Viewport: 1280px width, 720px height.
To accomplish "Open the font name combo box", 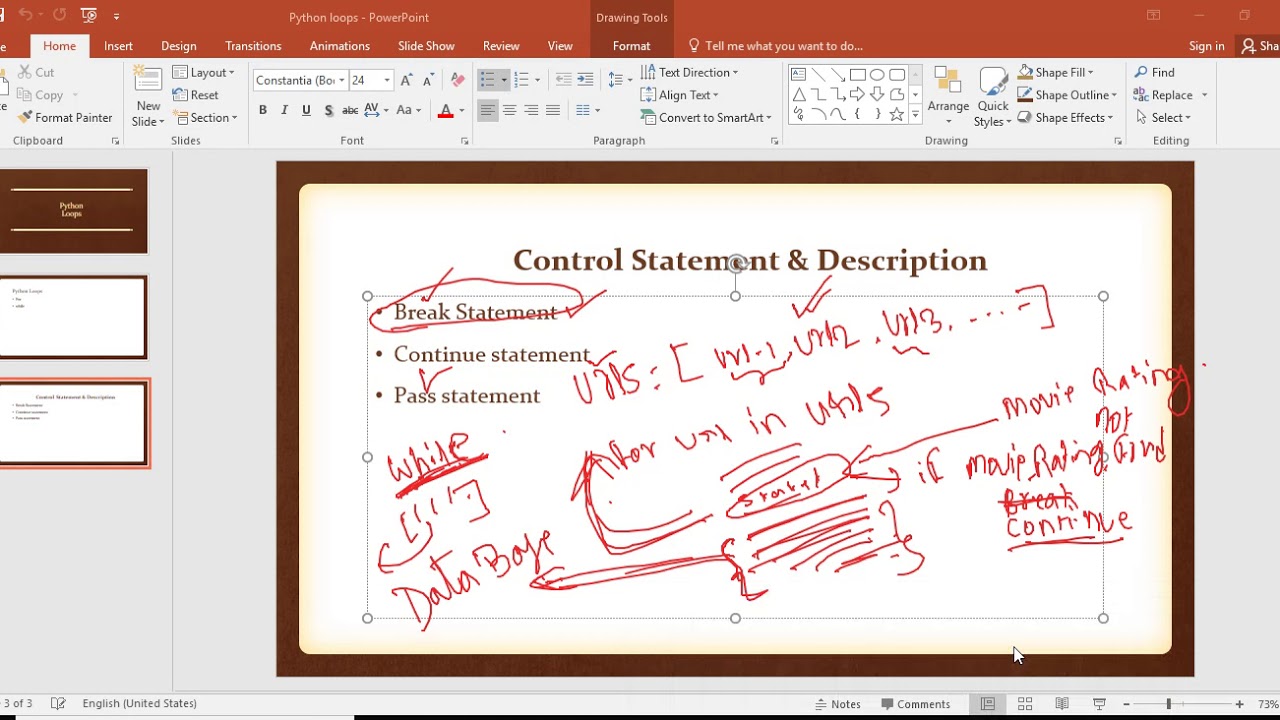I will pos(299,80).
